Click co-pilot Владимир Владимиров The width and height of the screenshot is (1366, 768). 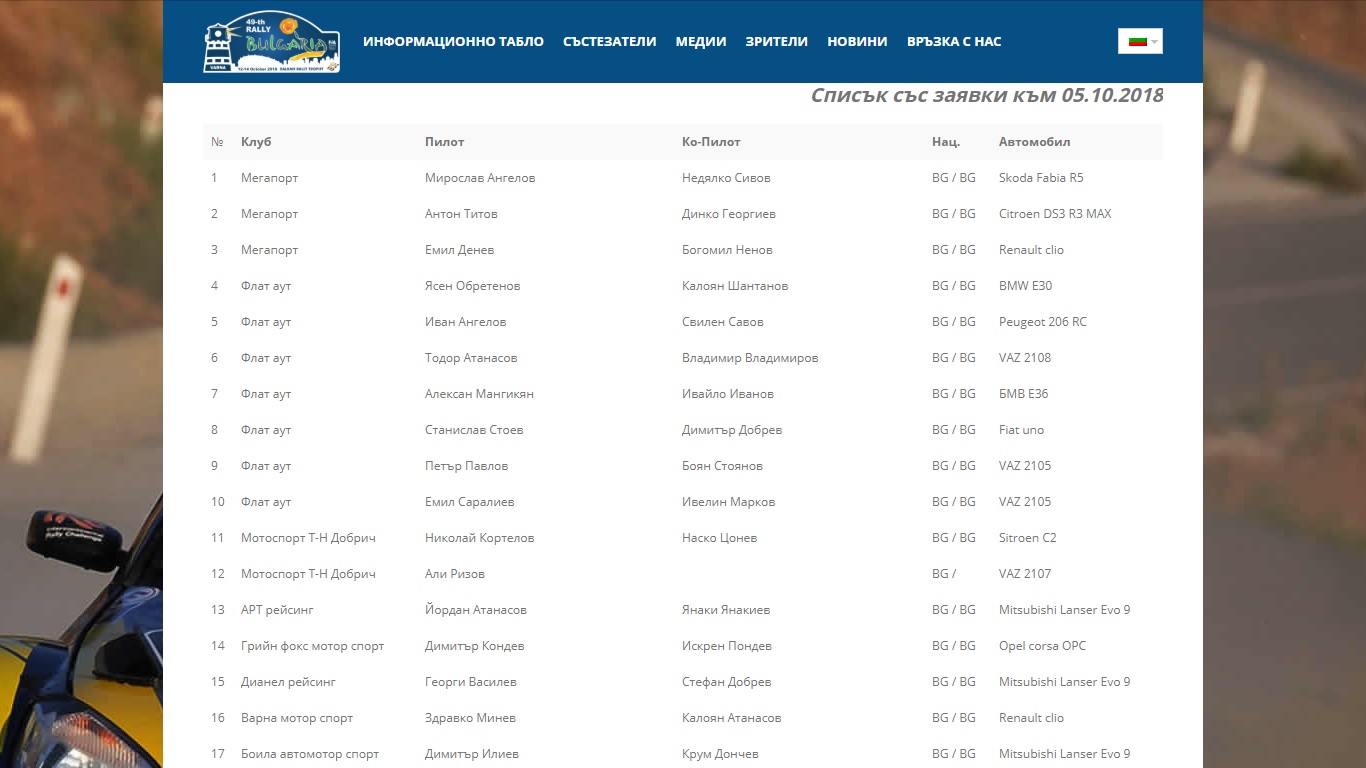pyautogui.click(x=750, y=358)
